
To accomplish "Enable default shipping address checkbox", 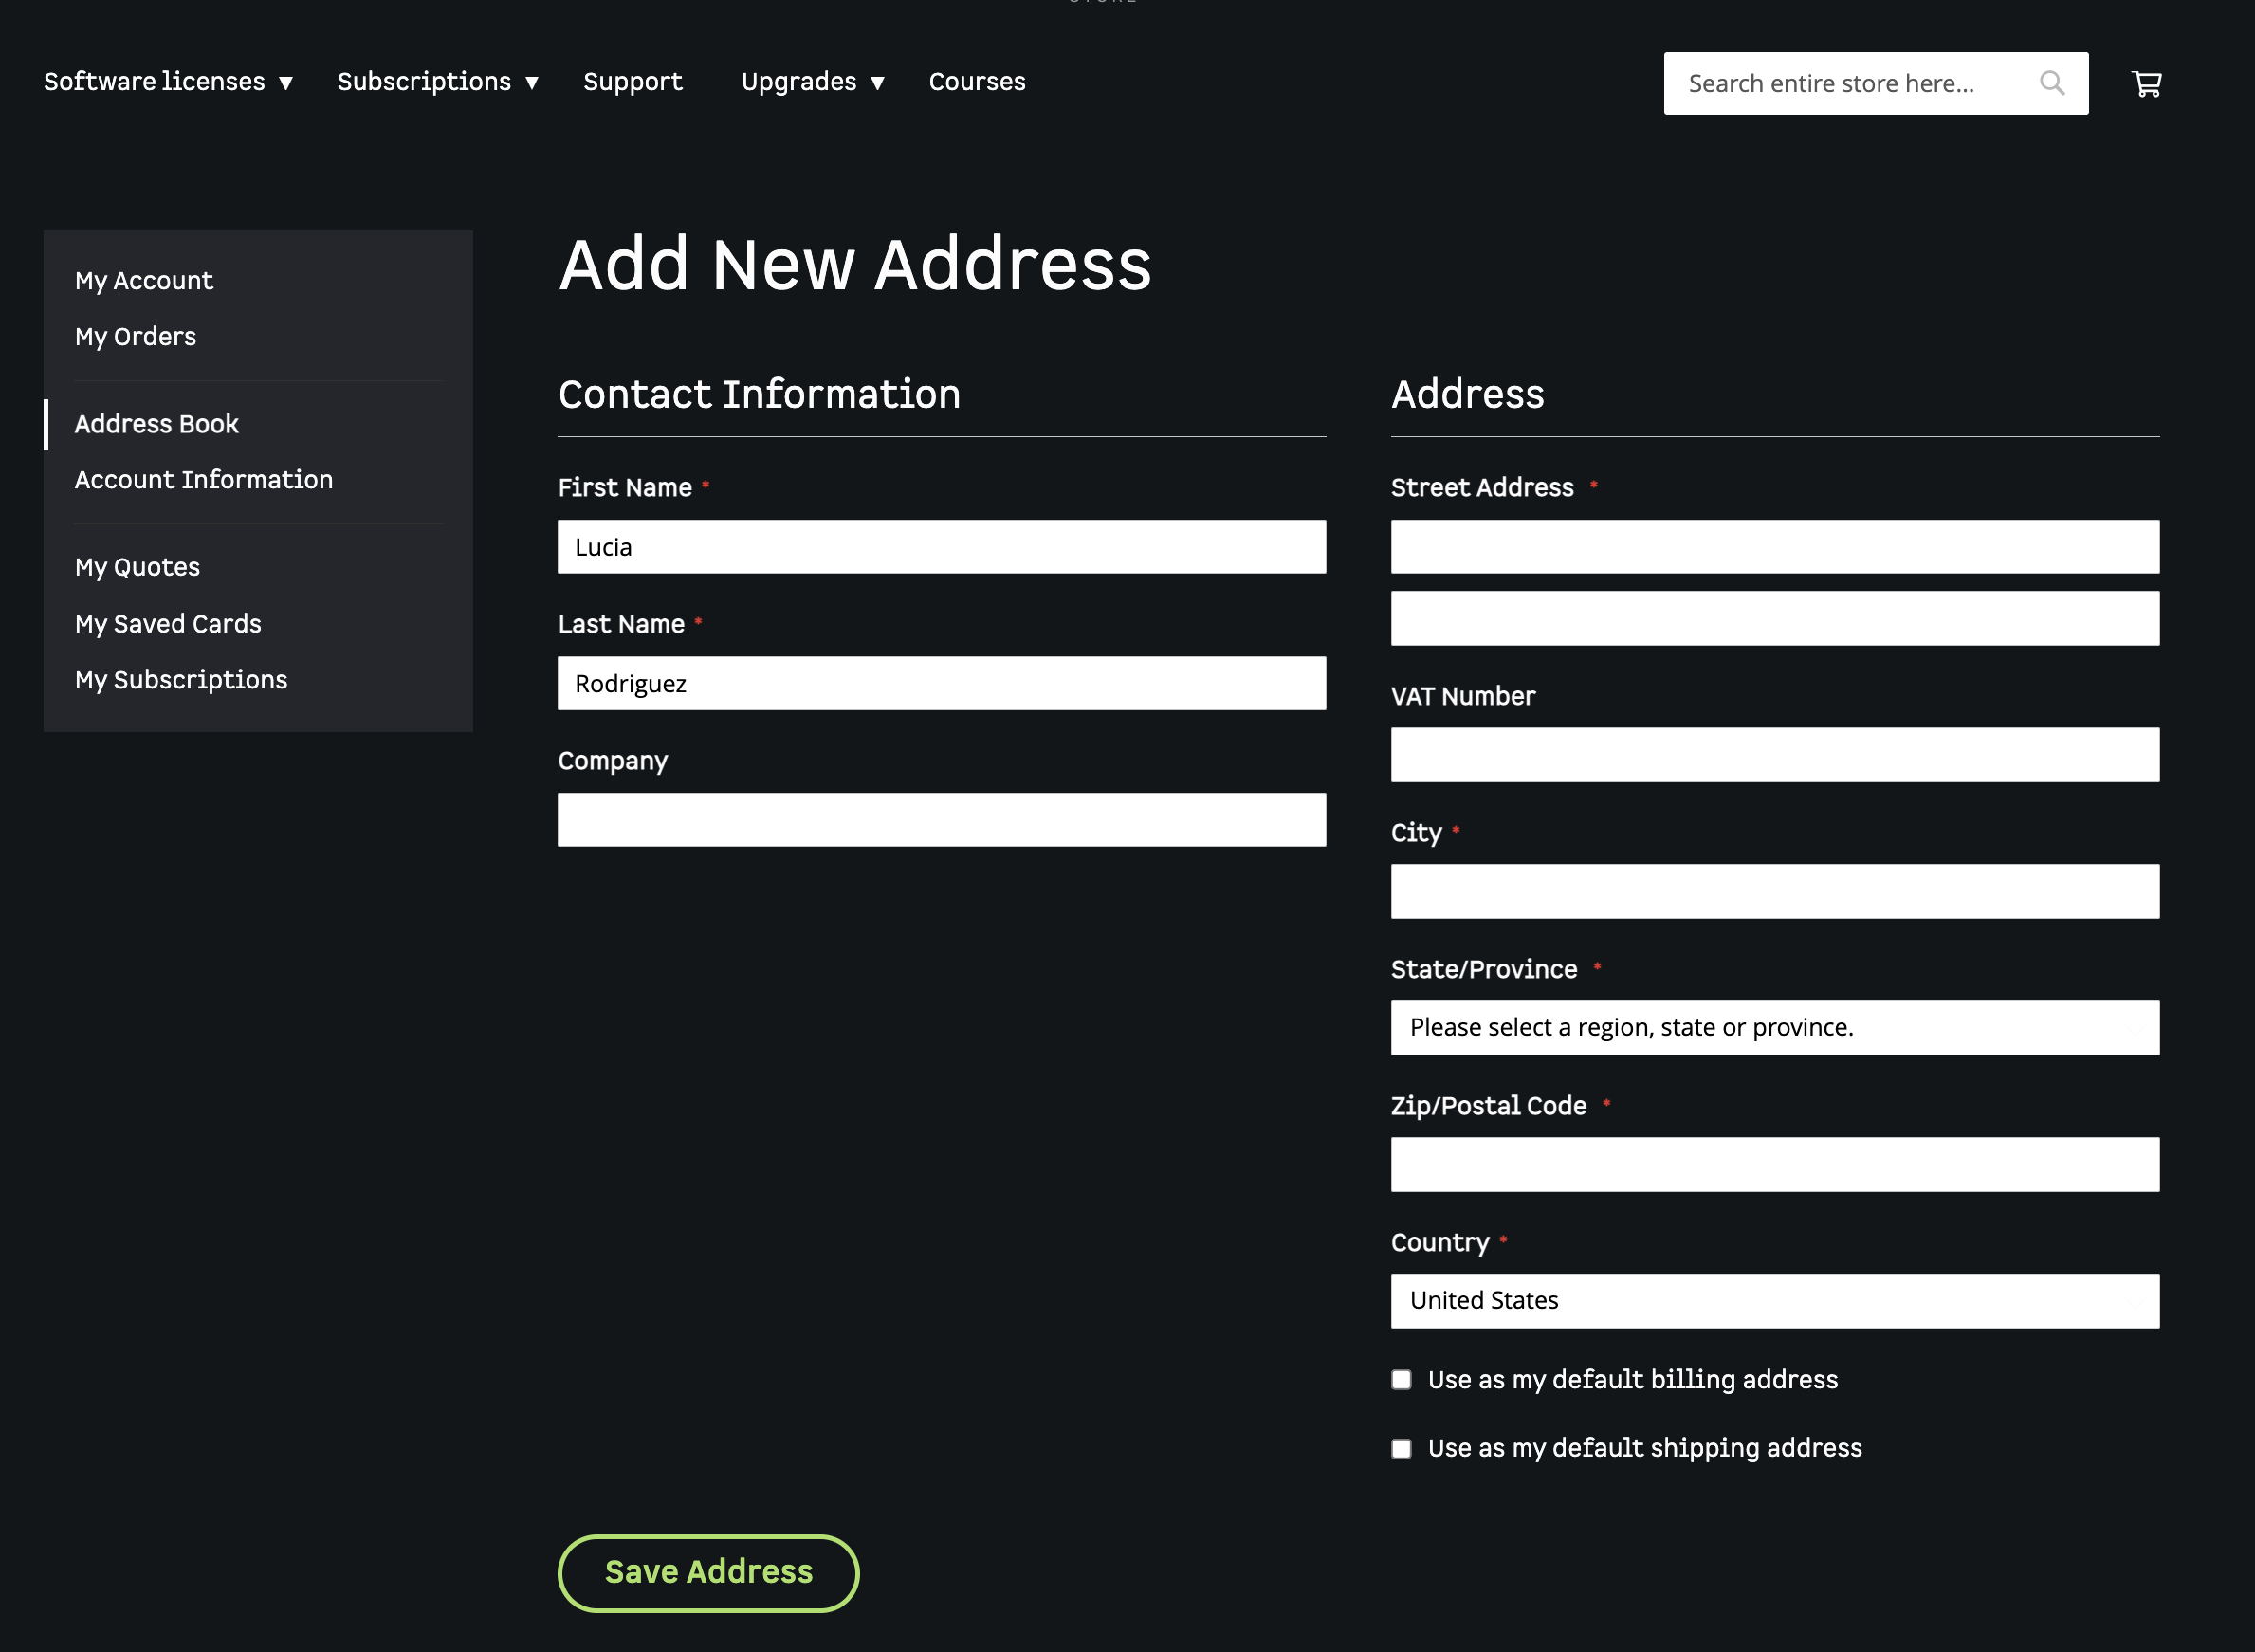I will tap(1401, 1448).
